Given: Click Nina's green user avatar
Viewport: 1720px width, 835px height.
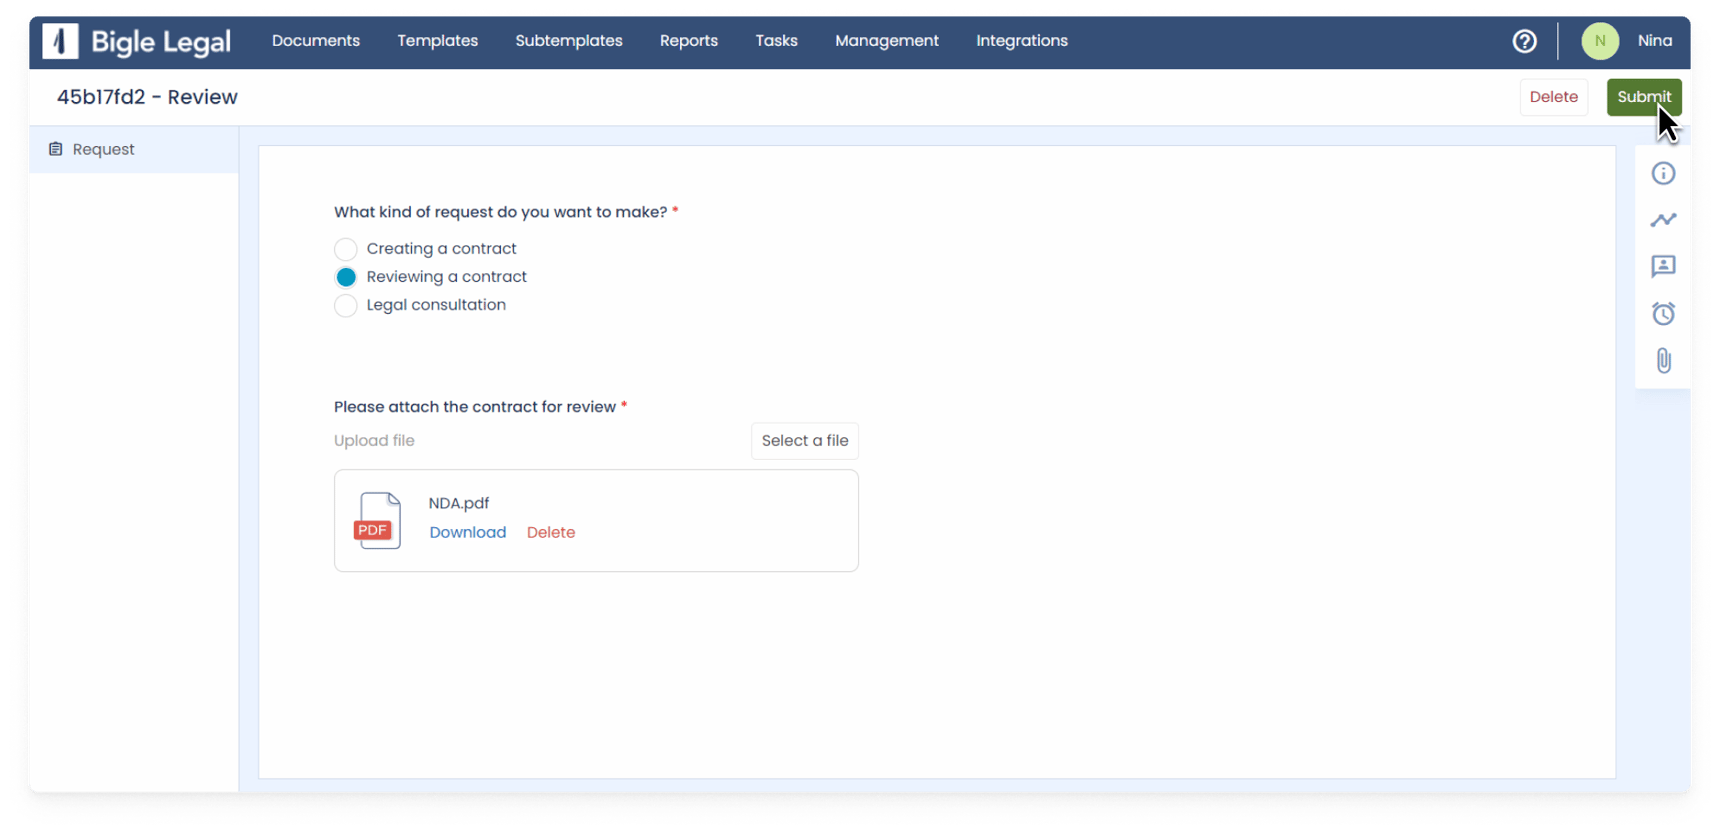Looking at the screenshot, I should click(x=1600, y=41).
